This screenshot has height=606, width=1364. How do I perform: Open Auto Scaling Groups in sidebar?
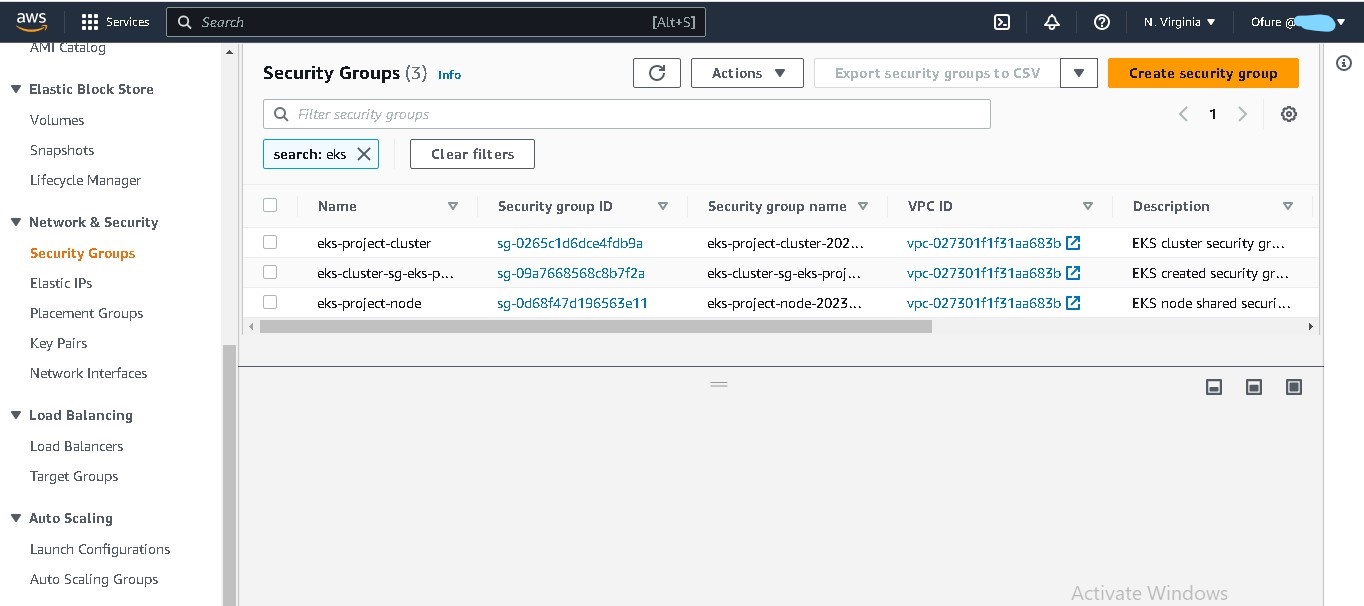[94, 579]
